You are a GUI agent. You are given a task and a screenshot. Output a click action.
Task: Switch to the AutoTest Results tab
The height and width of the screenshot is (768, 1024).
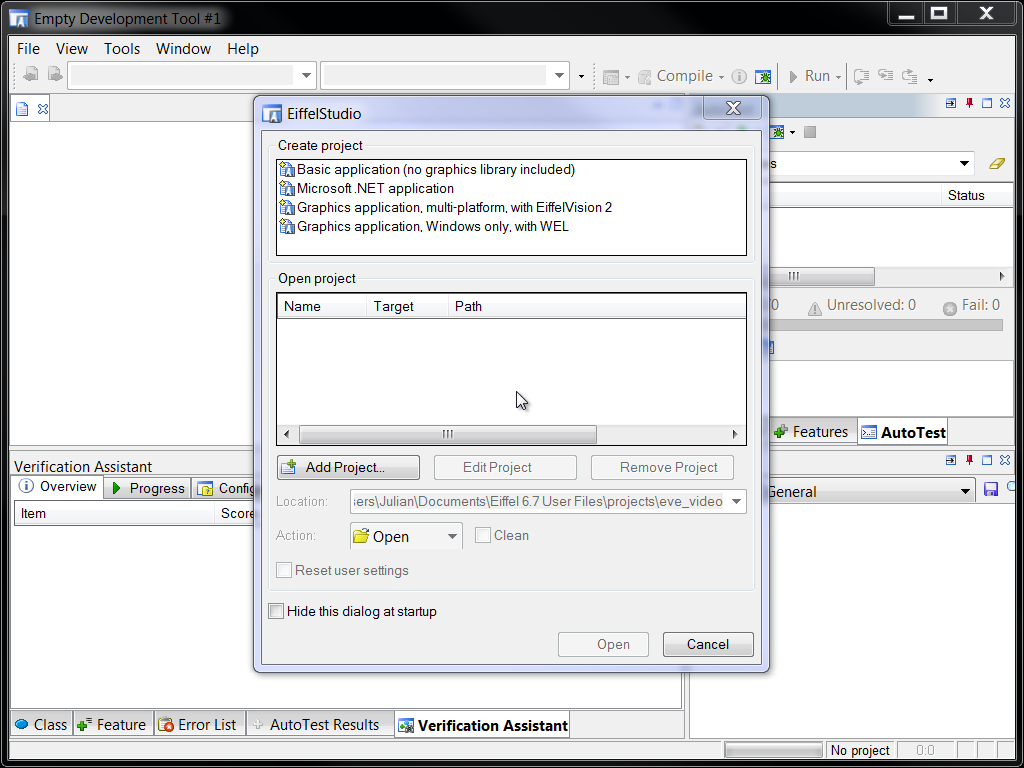(x=321, y=725)
